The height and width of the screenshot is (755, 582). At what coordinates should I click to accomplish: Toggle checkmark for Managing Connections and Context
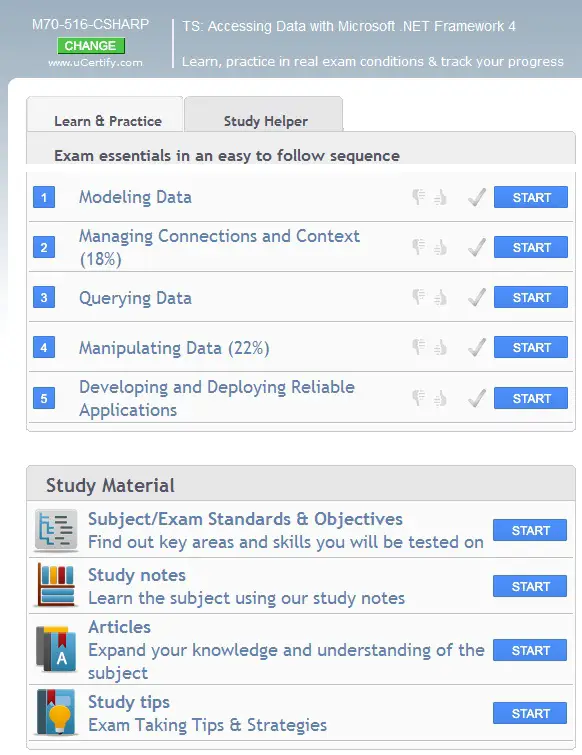click(477, 247)
